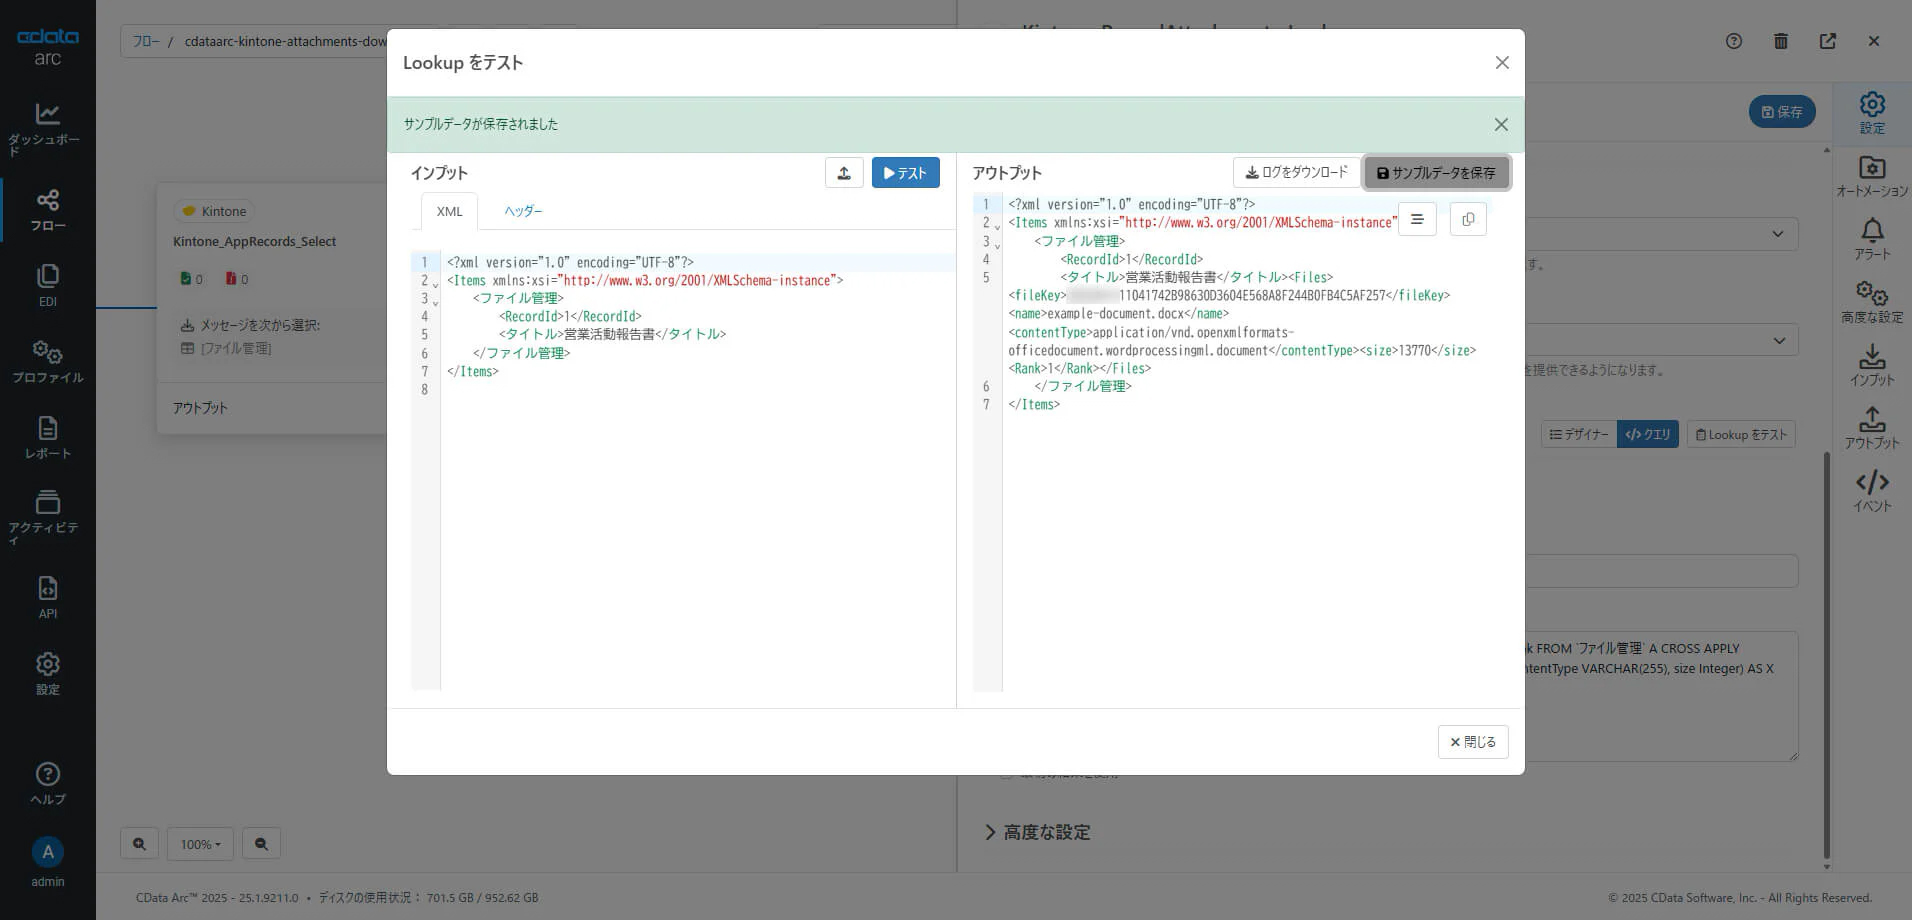Select the XML tab in the Input panel
Screen dimensions: 1912x920
tap(449, 211)
